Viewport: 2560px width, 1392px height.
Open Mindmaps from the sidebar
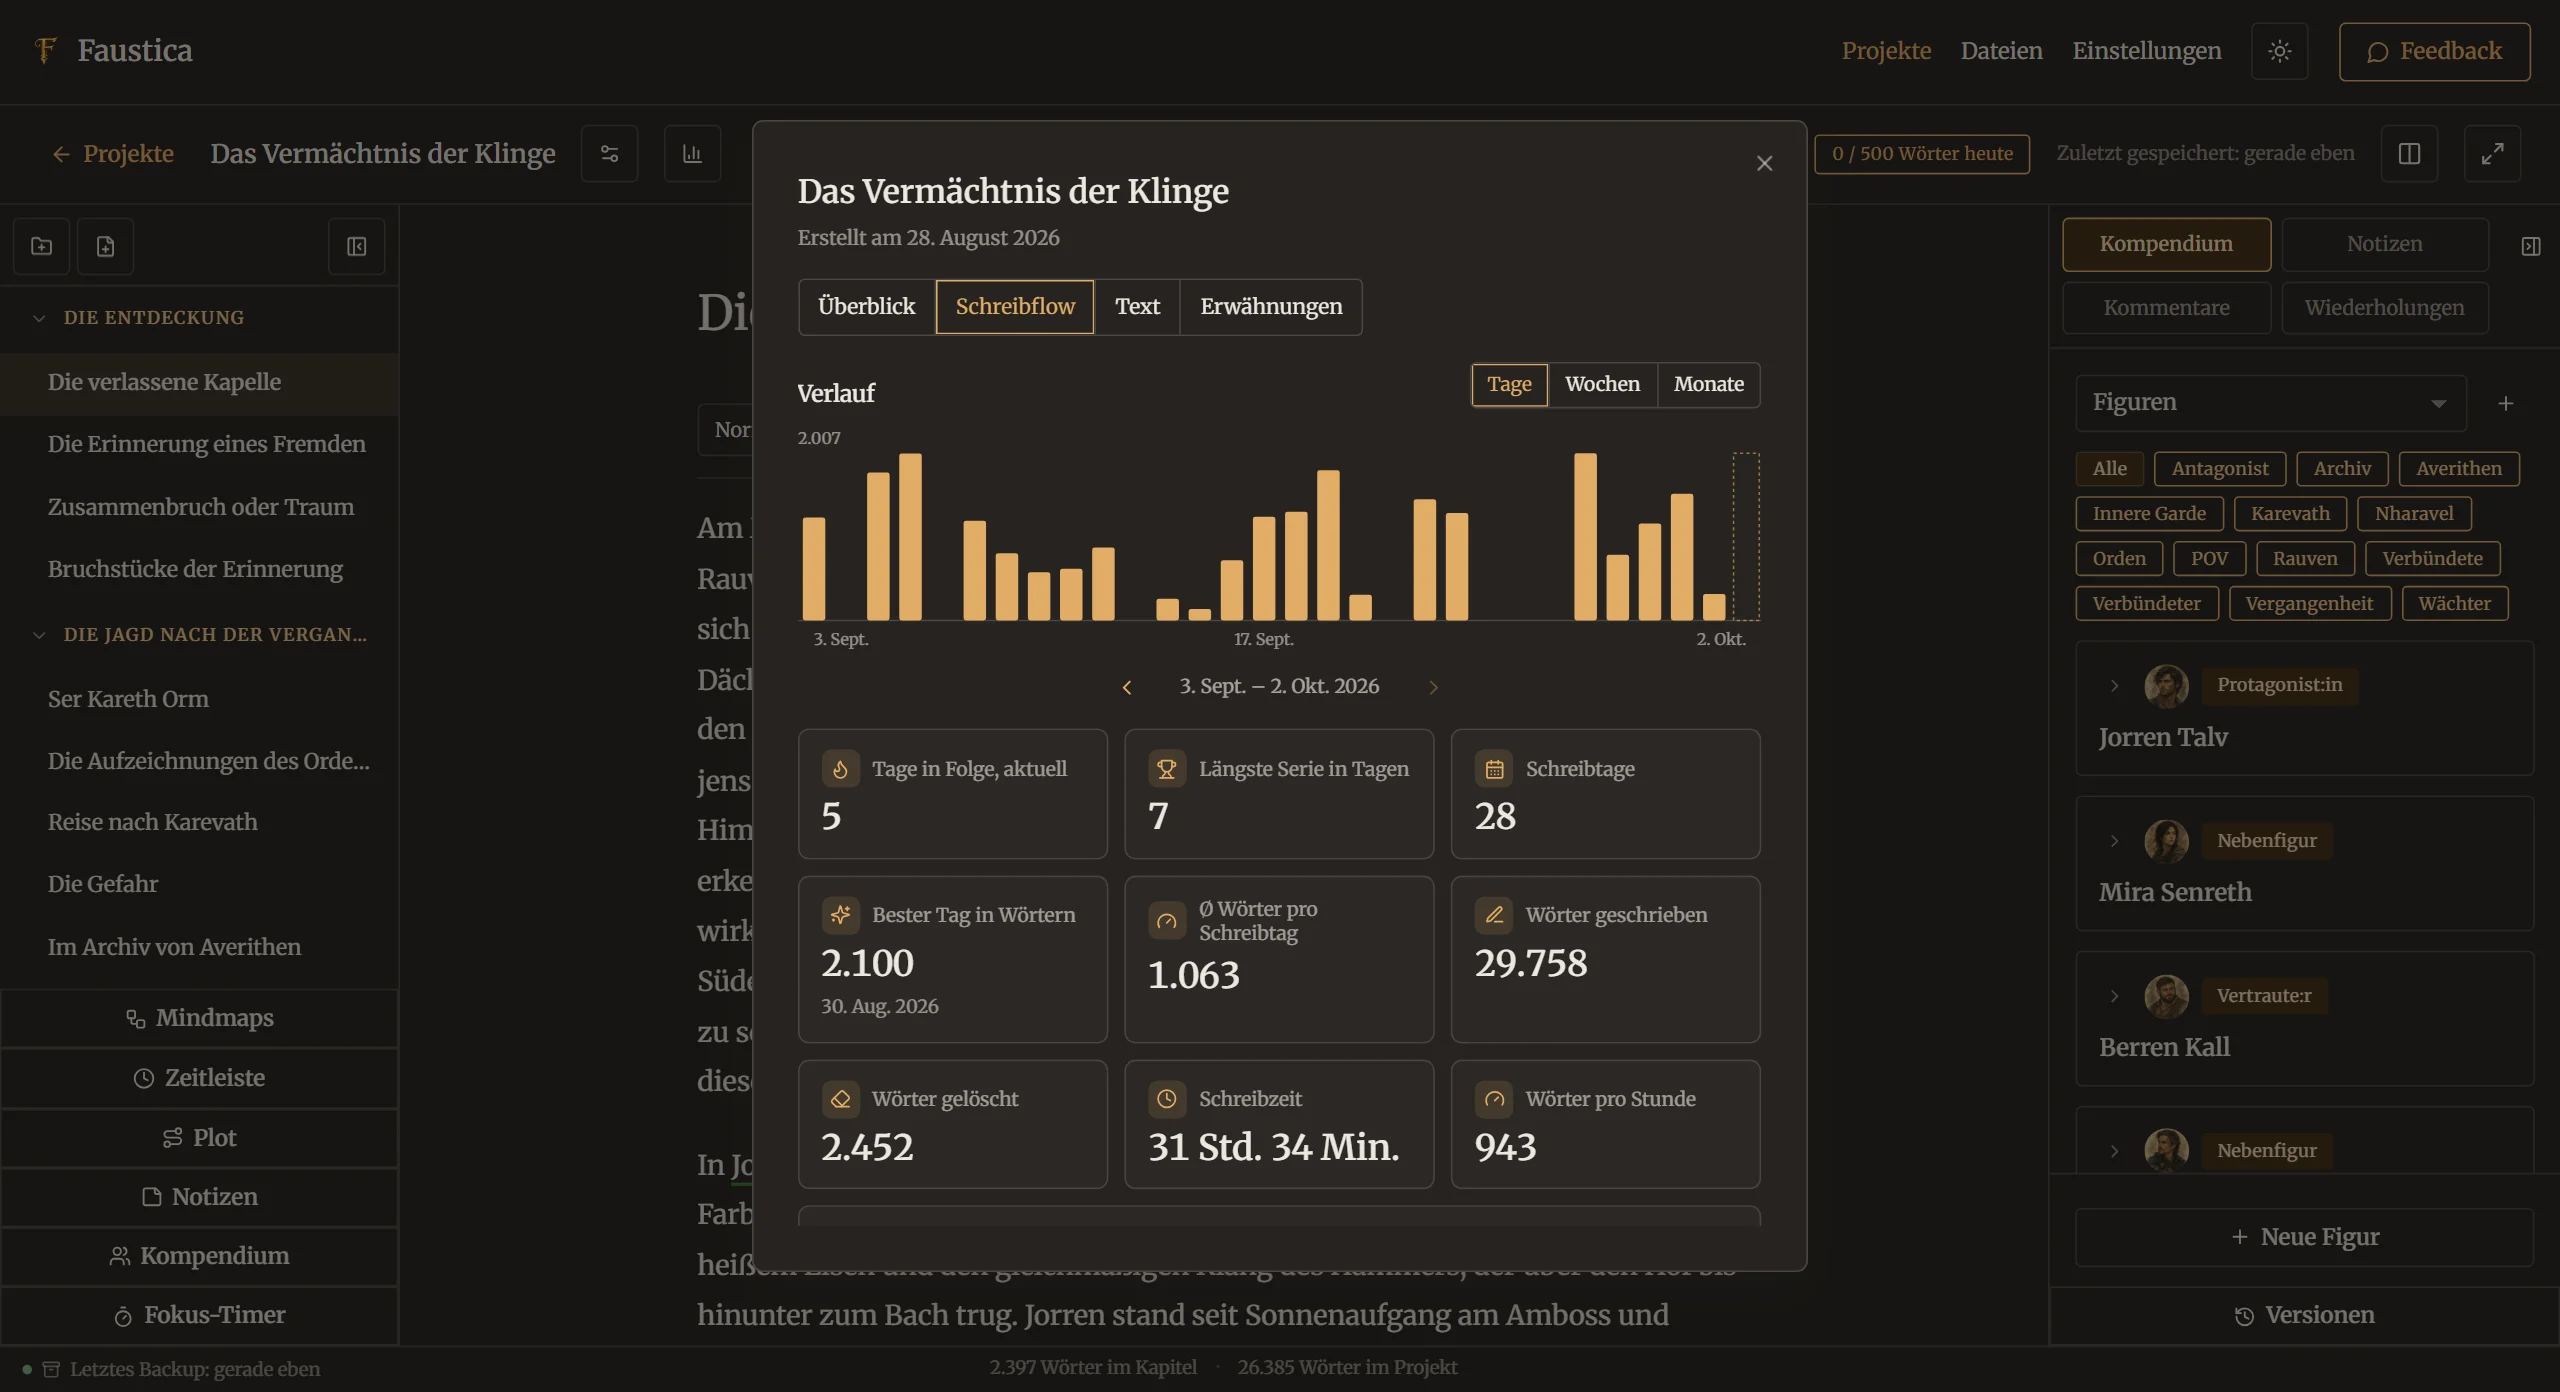point(200,1018)
